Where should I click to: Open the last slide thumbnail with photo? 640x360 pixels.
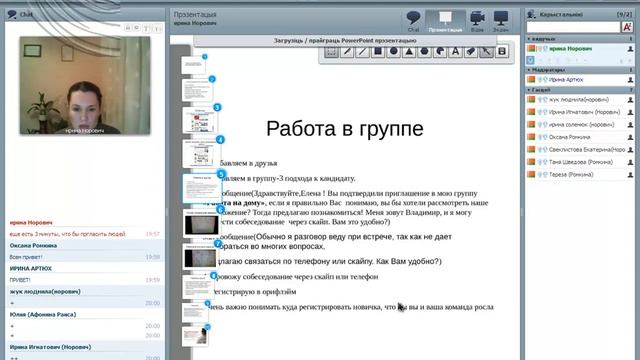pyautogui.click(x=195, y=337)
